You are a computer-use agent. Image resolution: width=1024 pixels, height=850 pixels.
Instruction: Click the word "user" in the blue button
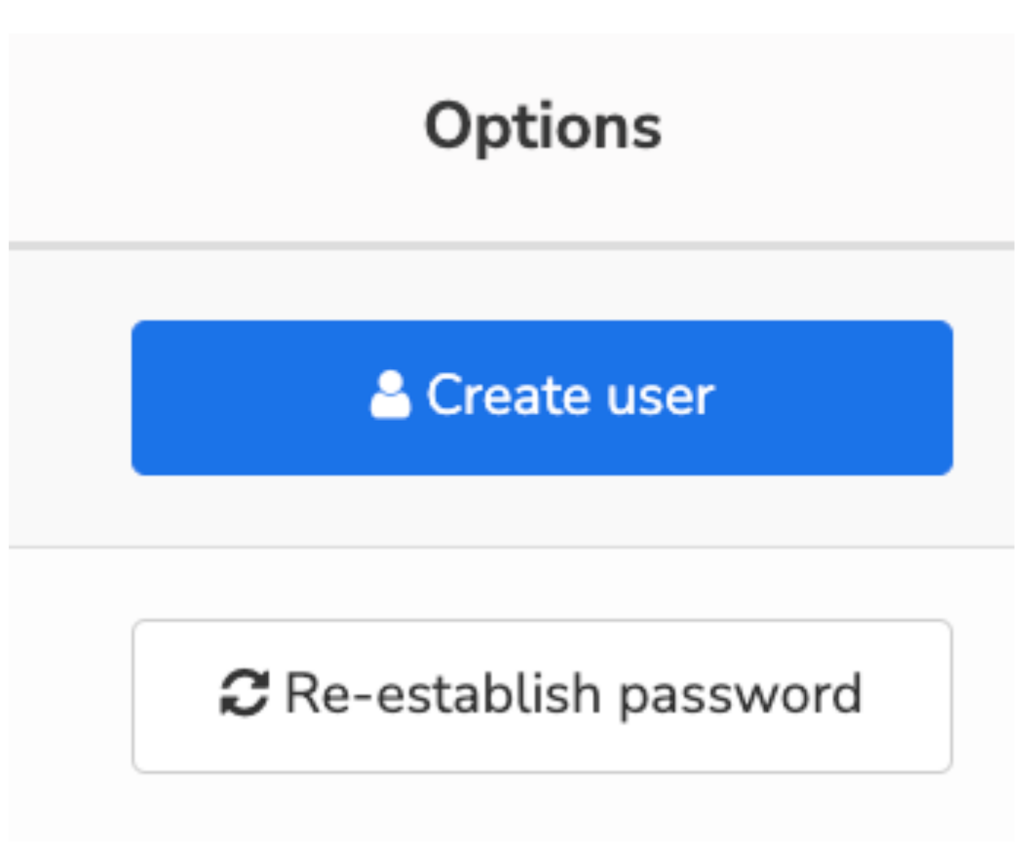click(661, 398)
